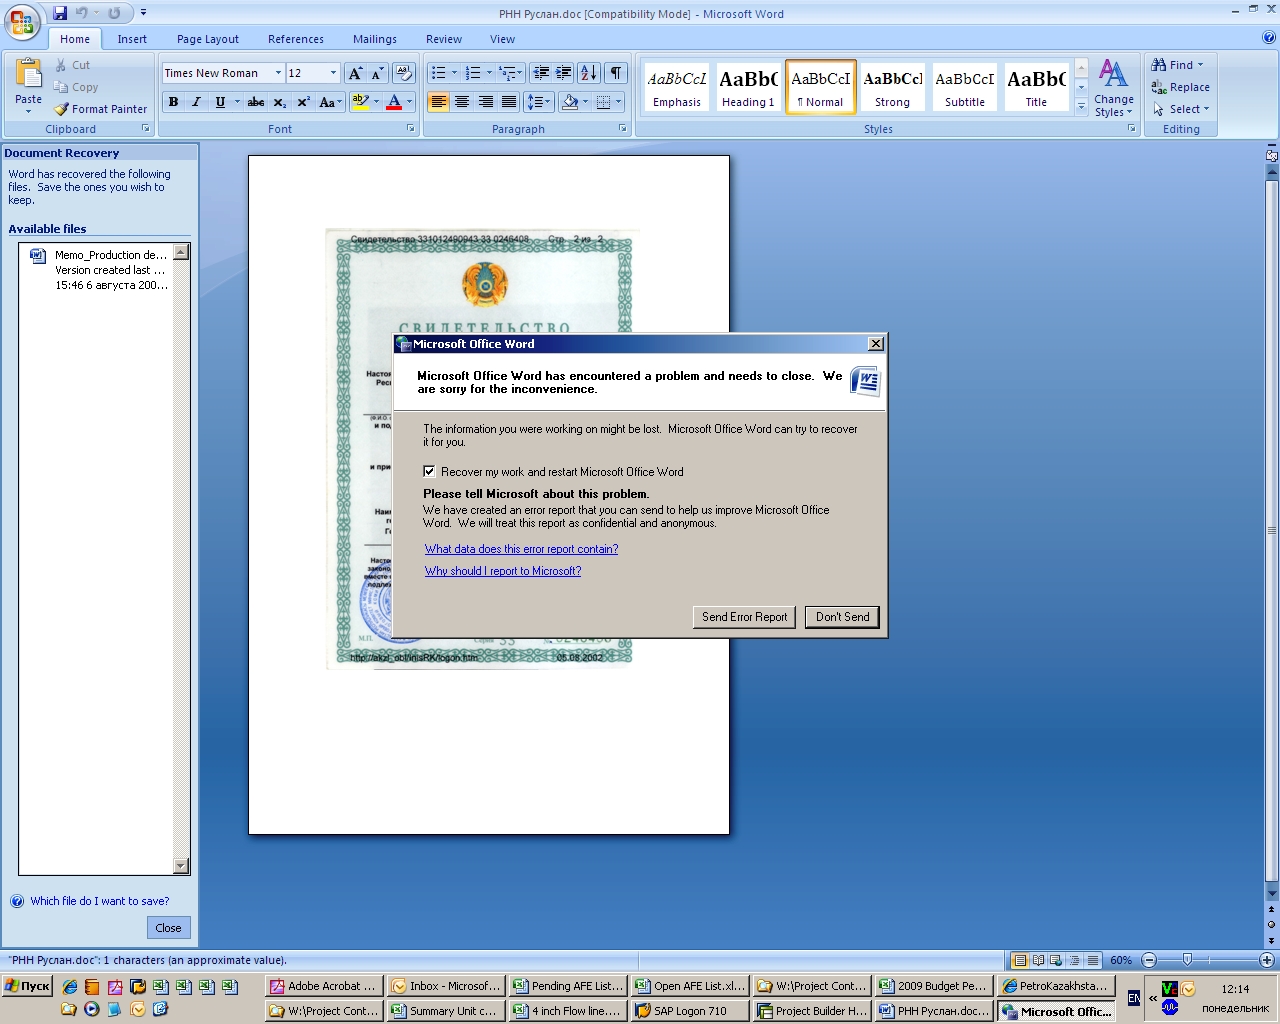
Task: Center the text alignment
Action: tap(462, 102)
